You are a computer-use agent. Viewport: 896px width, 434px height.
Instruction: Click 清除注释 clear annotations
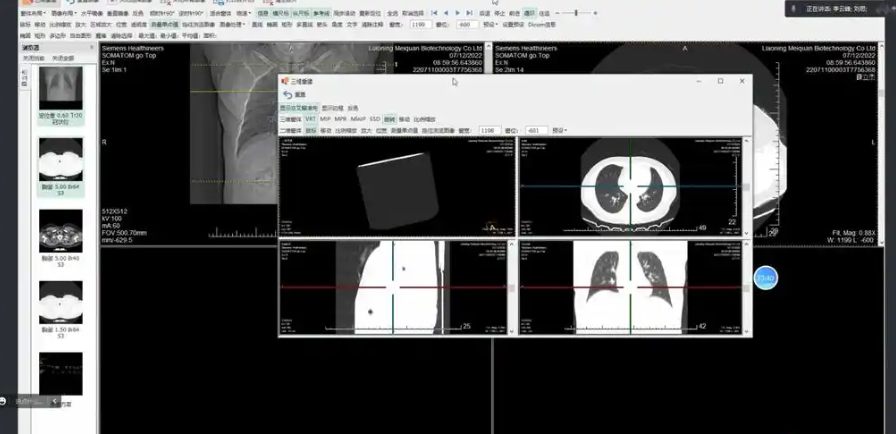[372, 25]
